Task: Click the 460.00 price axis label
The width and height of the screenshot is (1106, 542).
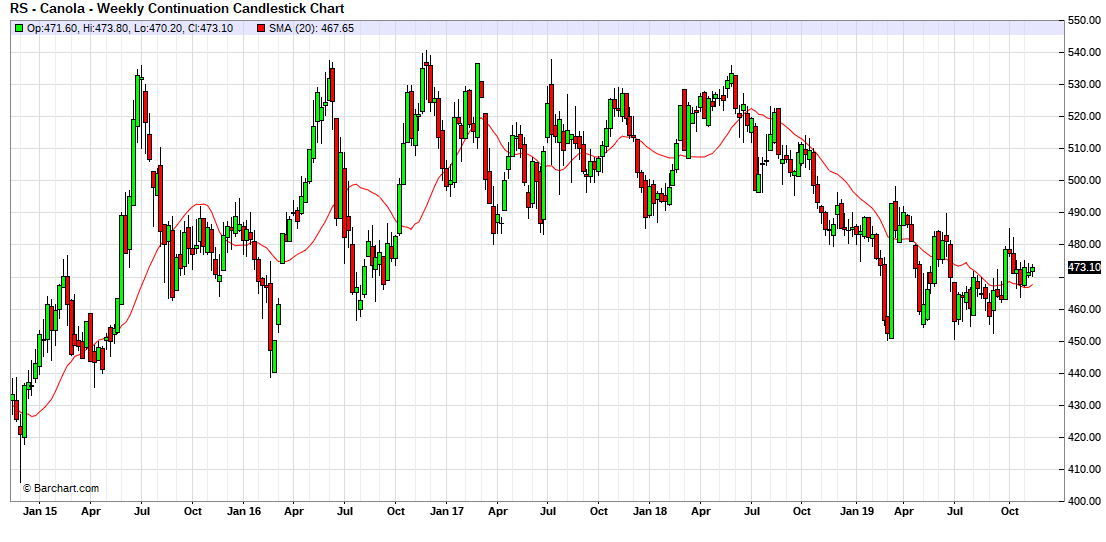Action: tap(1085, 309)
